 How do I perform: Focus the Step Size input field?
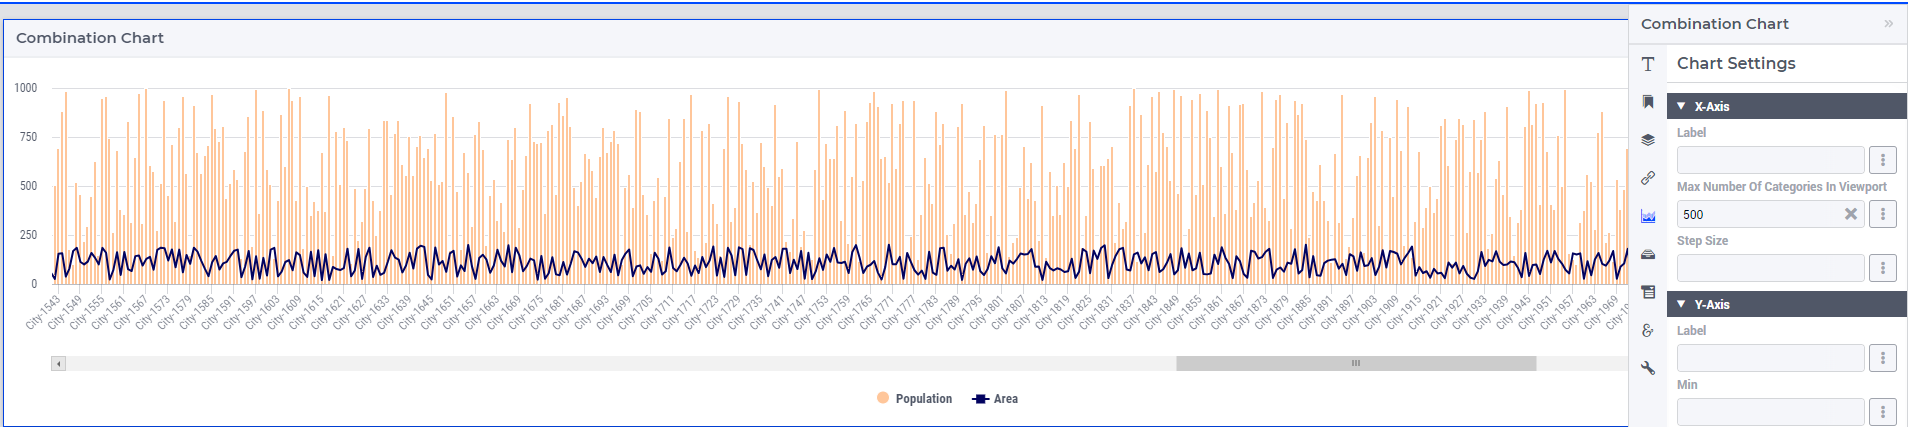point(1770,268)
